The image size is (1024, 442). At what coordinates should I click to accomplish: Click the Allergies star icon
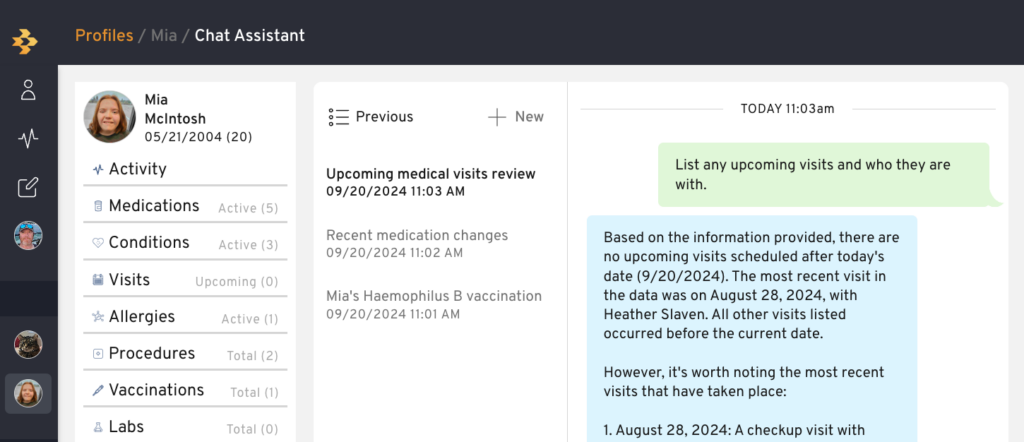(x=98, y=317)
